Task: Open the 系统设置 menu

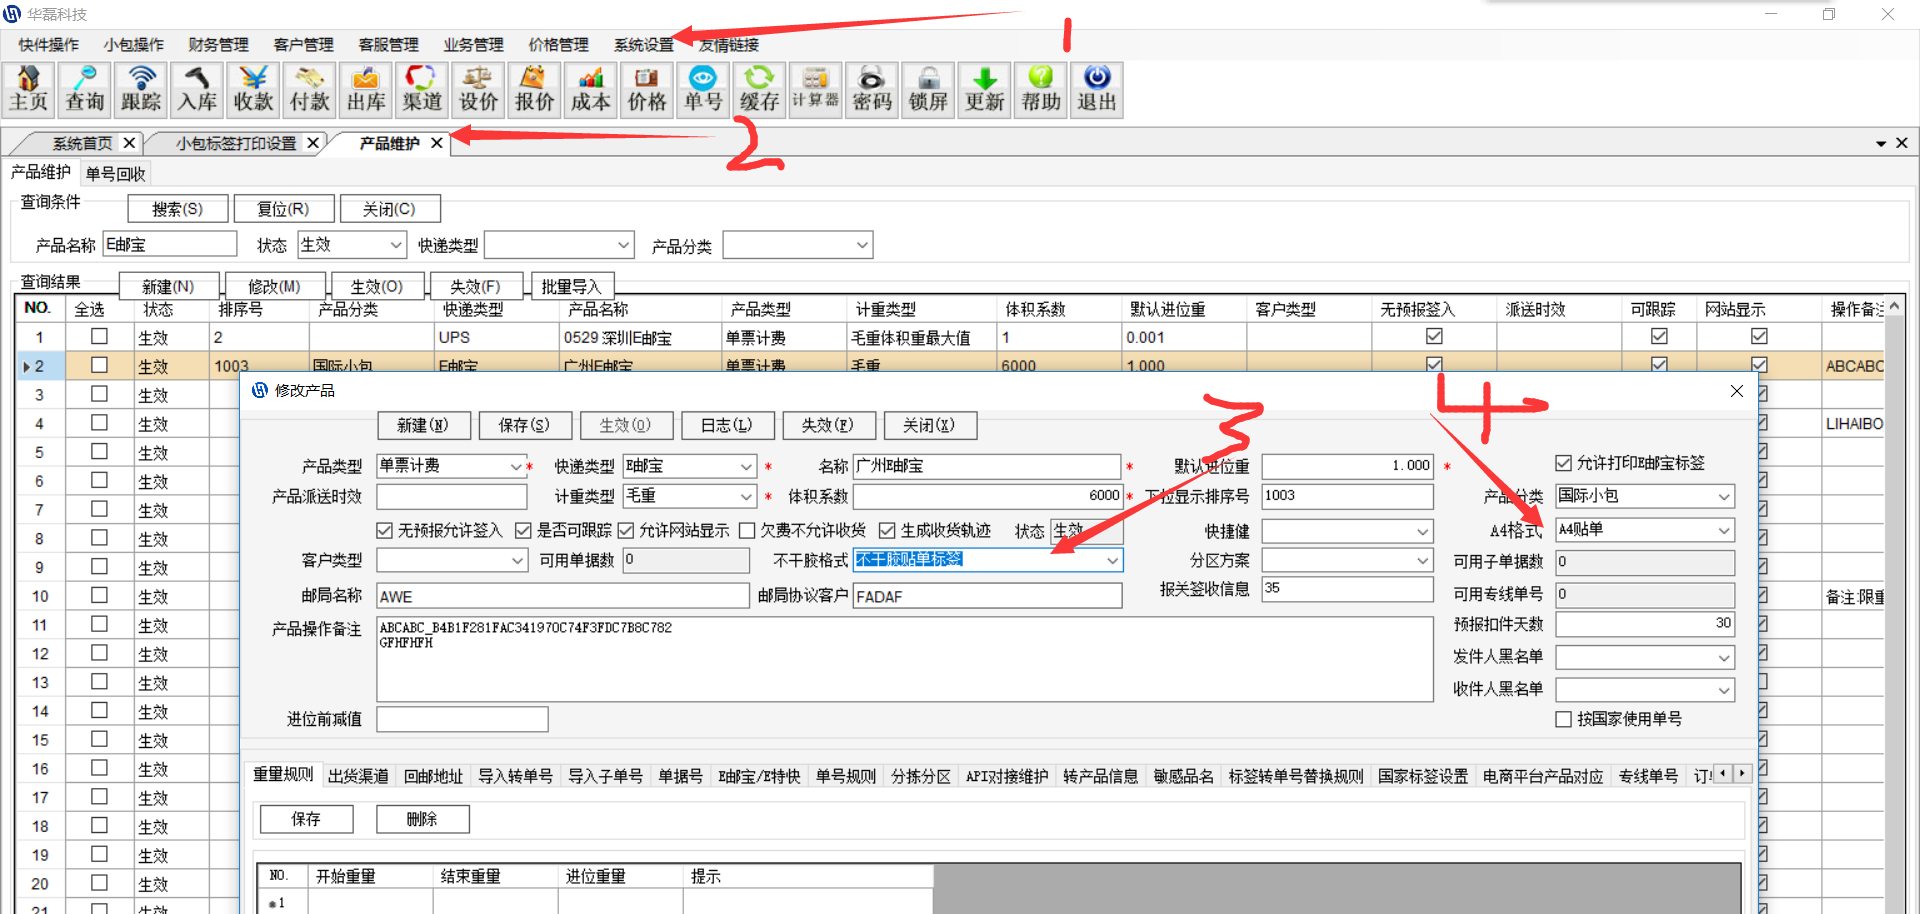Action: click(x=643, y=45)
